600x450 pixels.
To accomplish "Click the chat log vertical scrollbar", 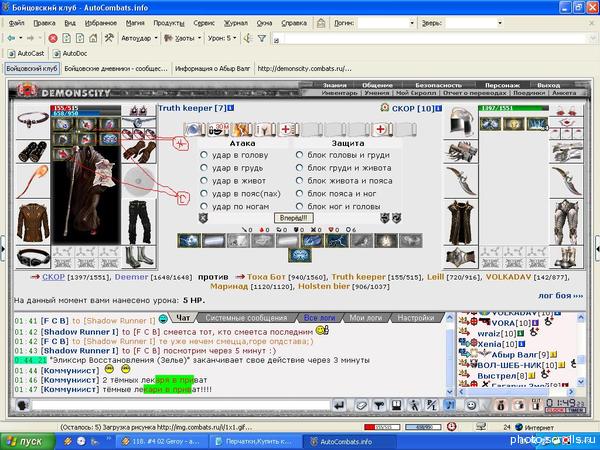I will 450,355.
